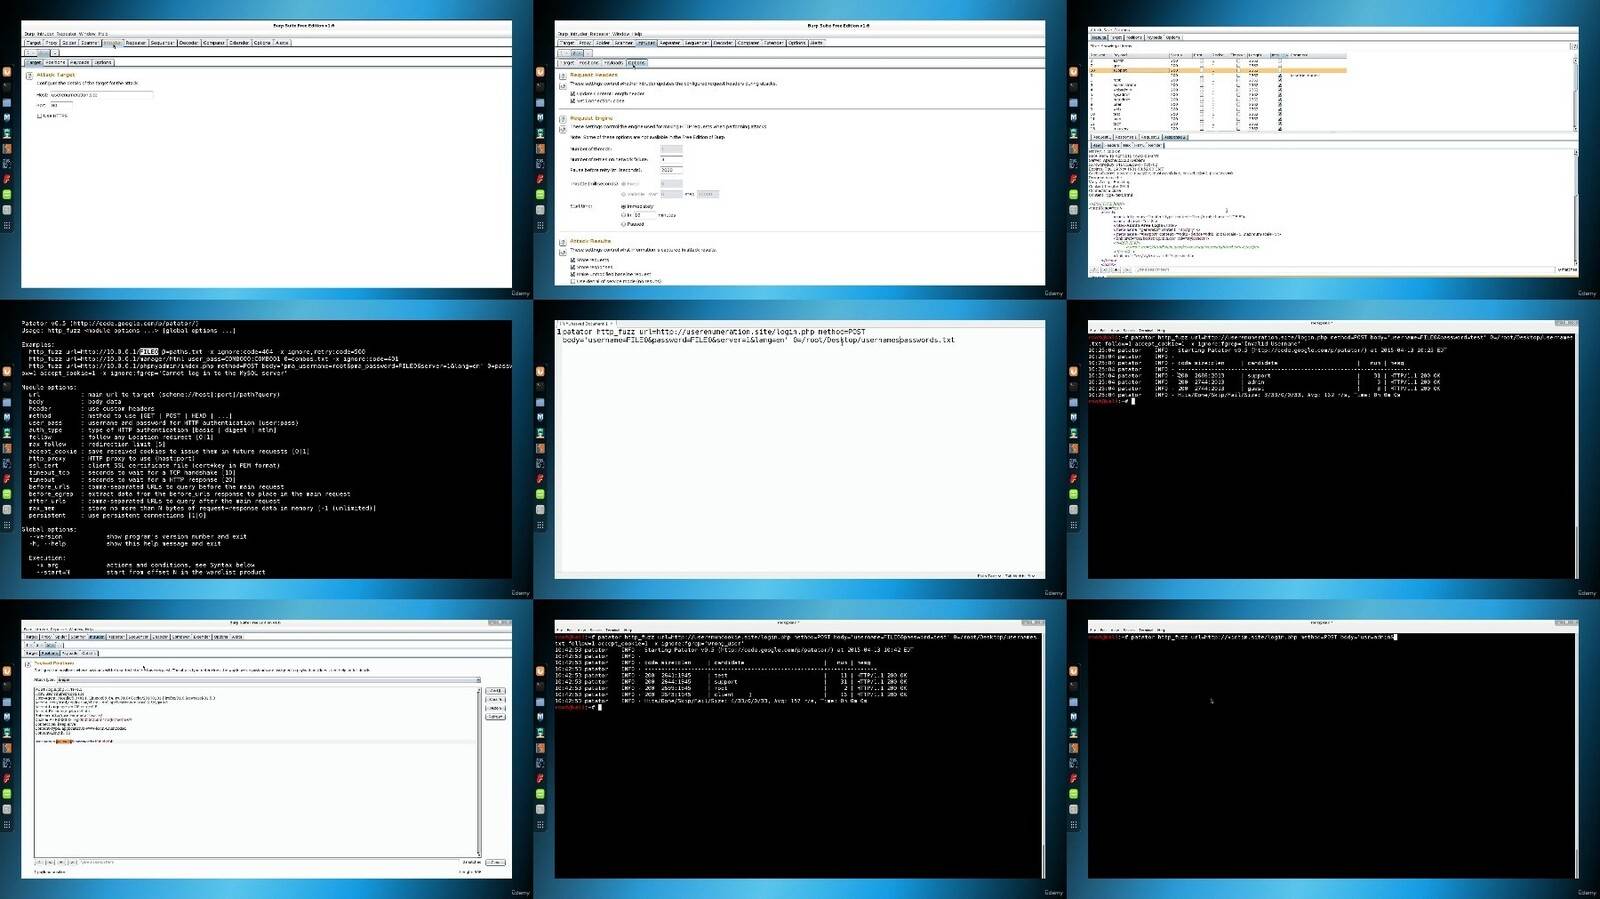Click the help icon beside Attack Results
1600x899 pixels.
click(563, 242)
